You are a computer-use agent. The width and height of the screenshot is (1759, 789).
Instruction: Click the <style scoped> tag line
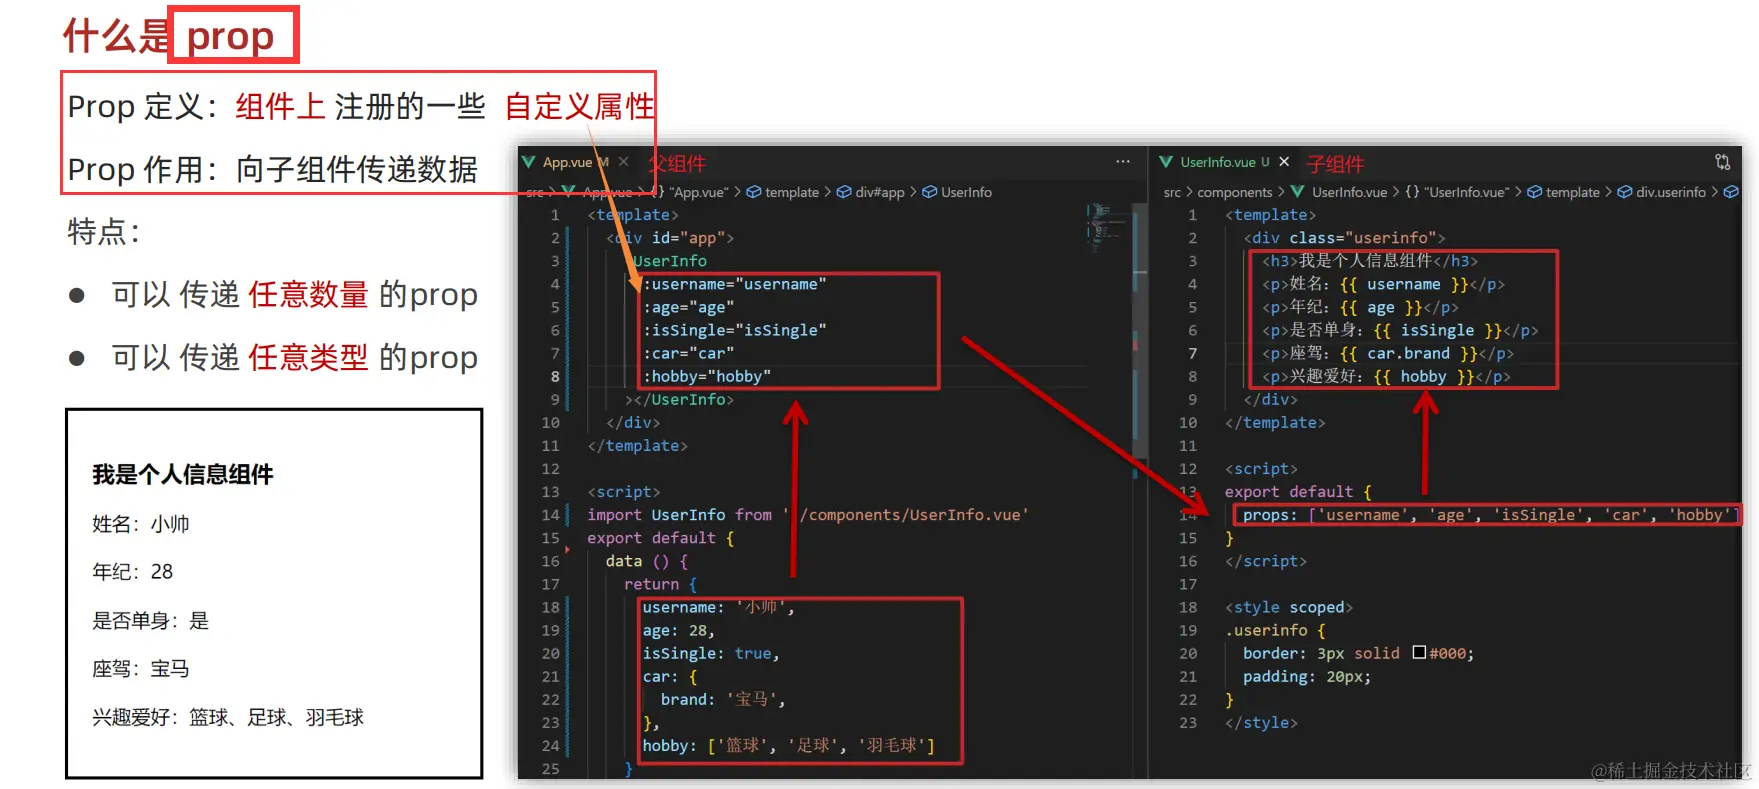pos(1289,607)
